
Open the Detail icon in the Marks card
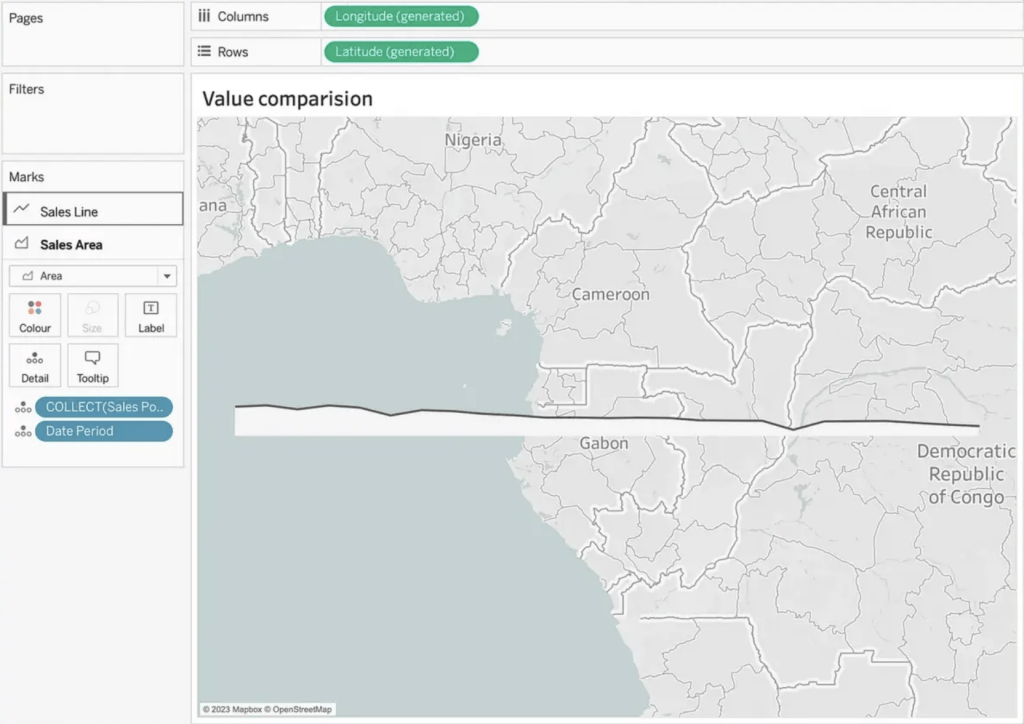coord(35,365)
